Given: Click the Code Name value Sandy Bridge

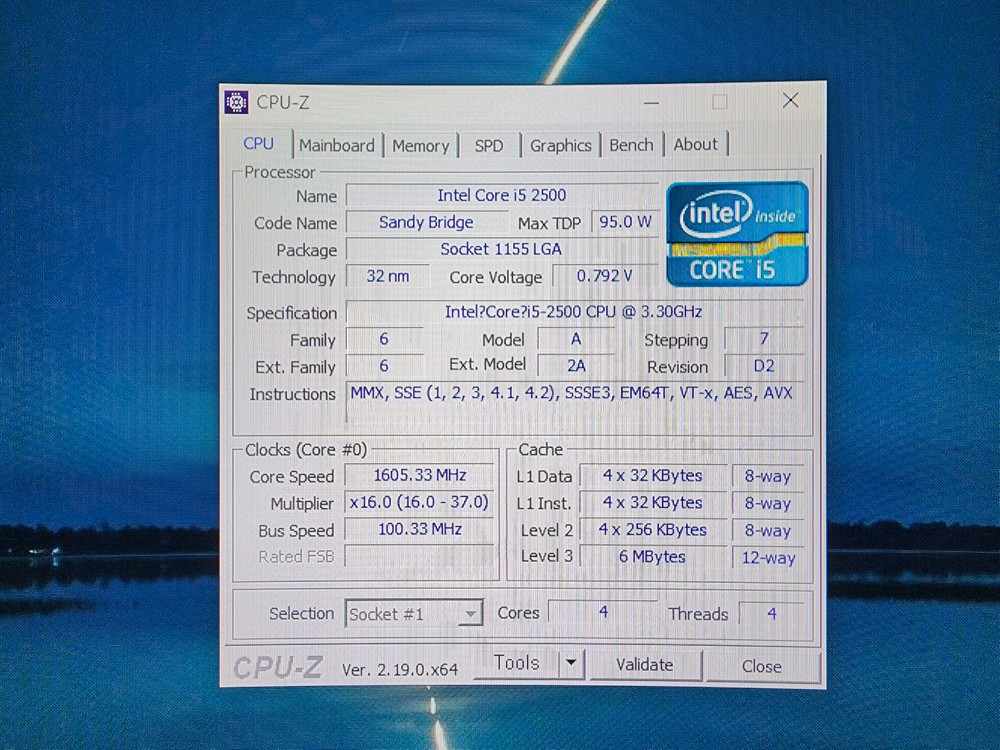Looking at the screenshot, I should [426, 222].
